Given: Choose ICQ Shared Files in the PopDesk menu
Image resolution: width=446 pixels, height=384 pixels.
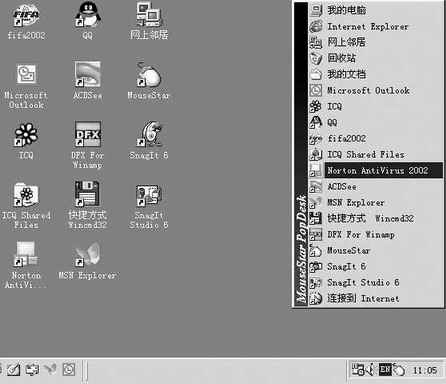Looking at the screenshot, I should pos(376,154).
